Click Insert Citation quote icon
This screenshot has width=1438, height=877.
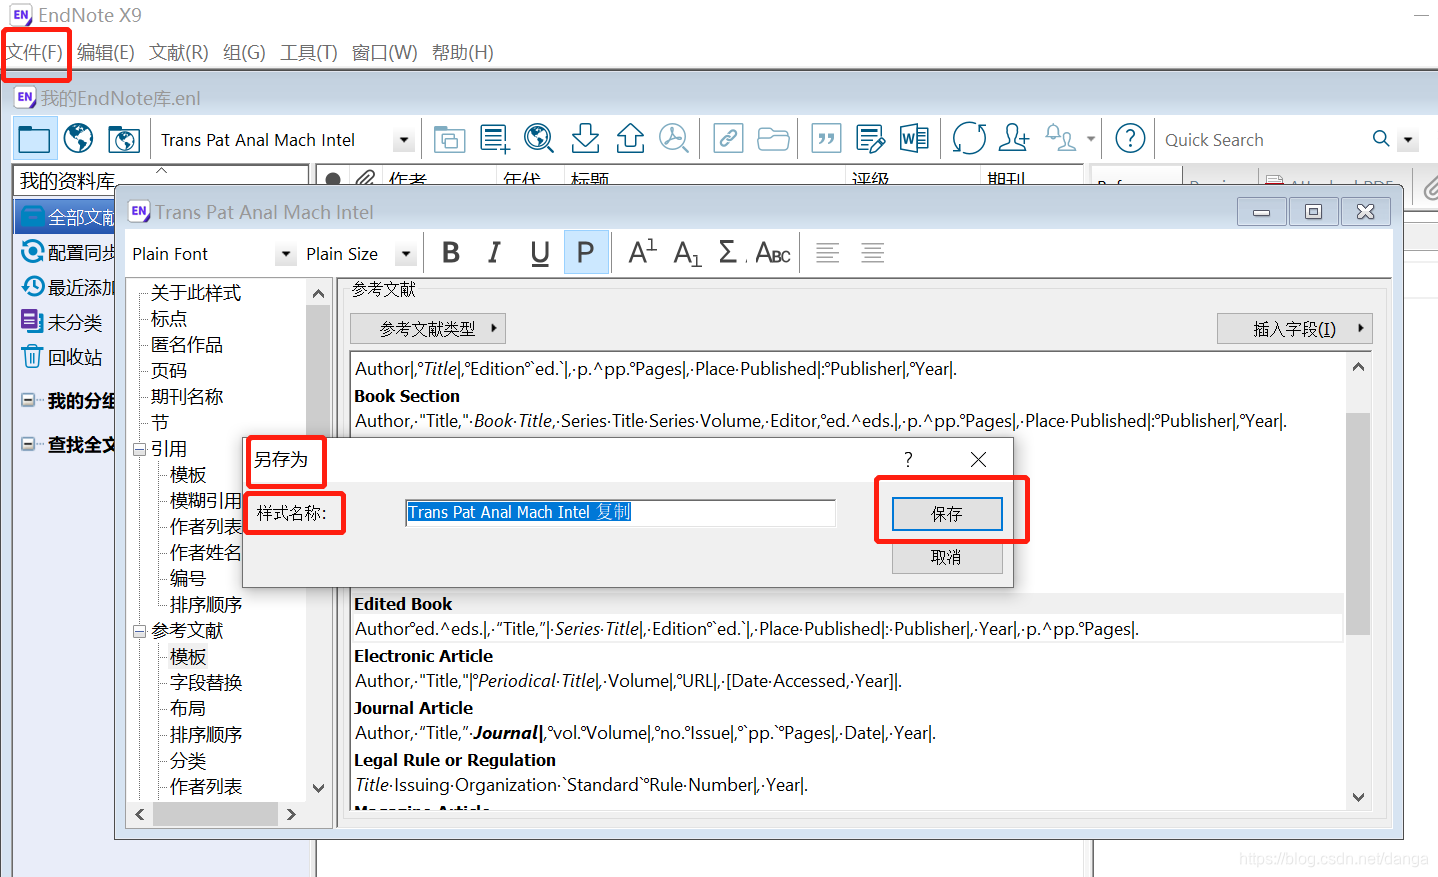[826, 139]
